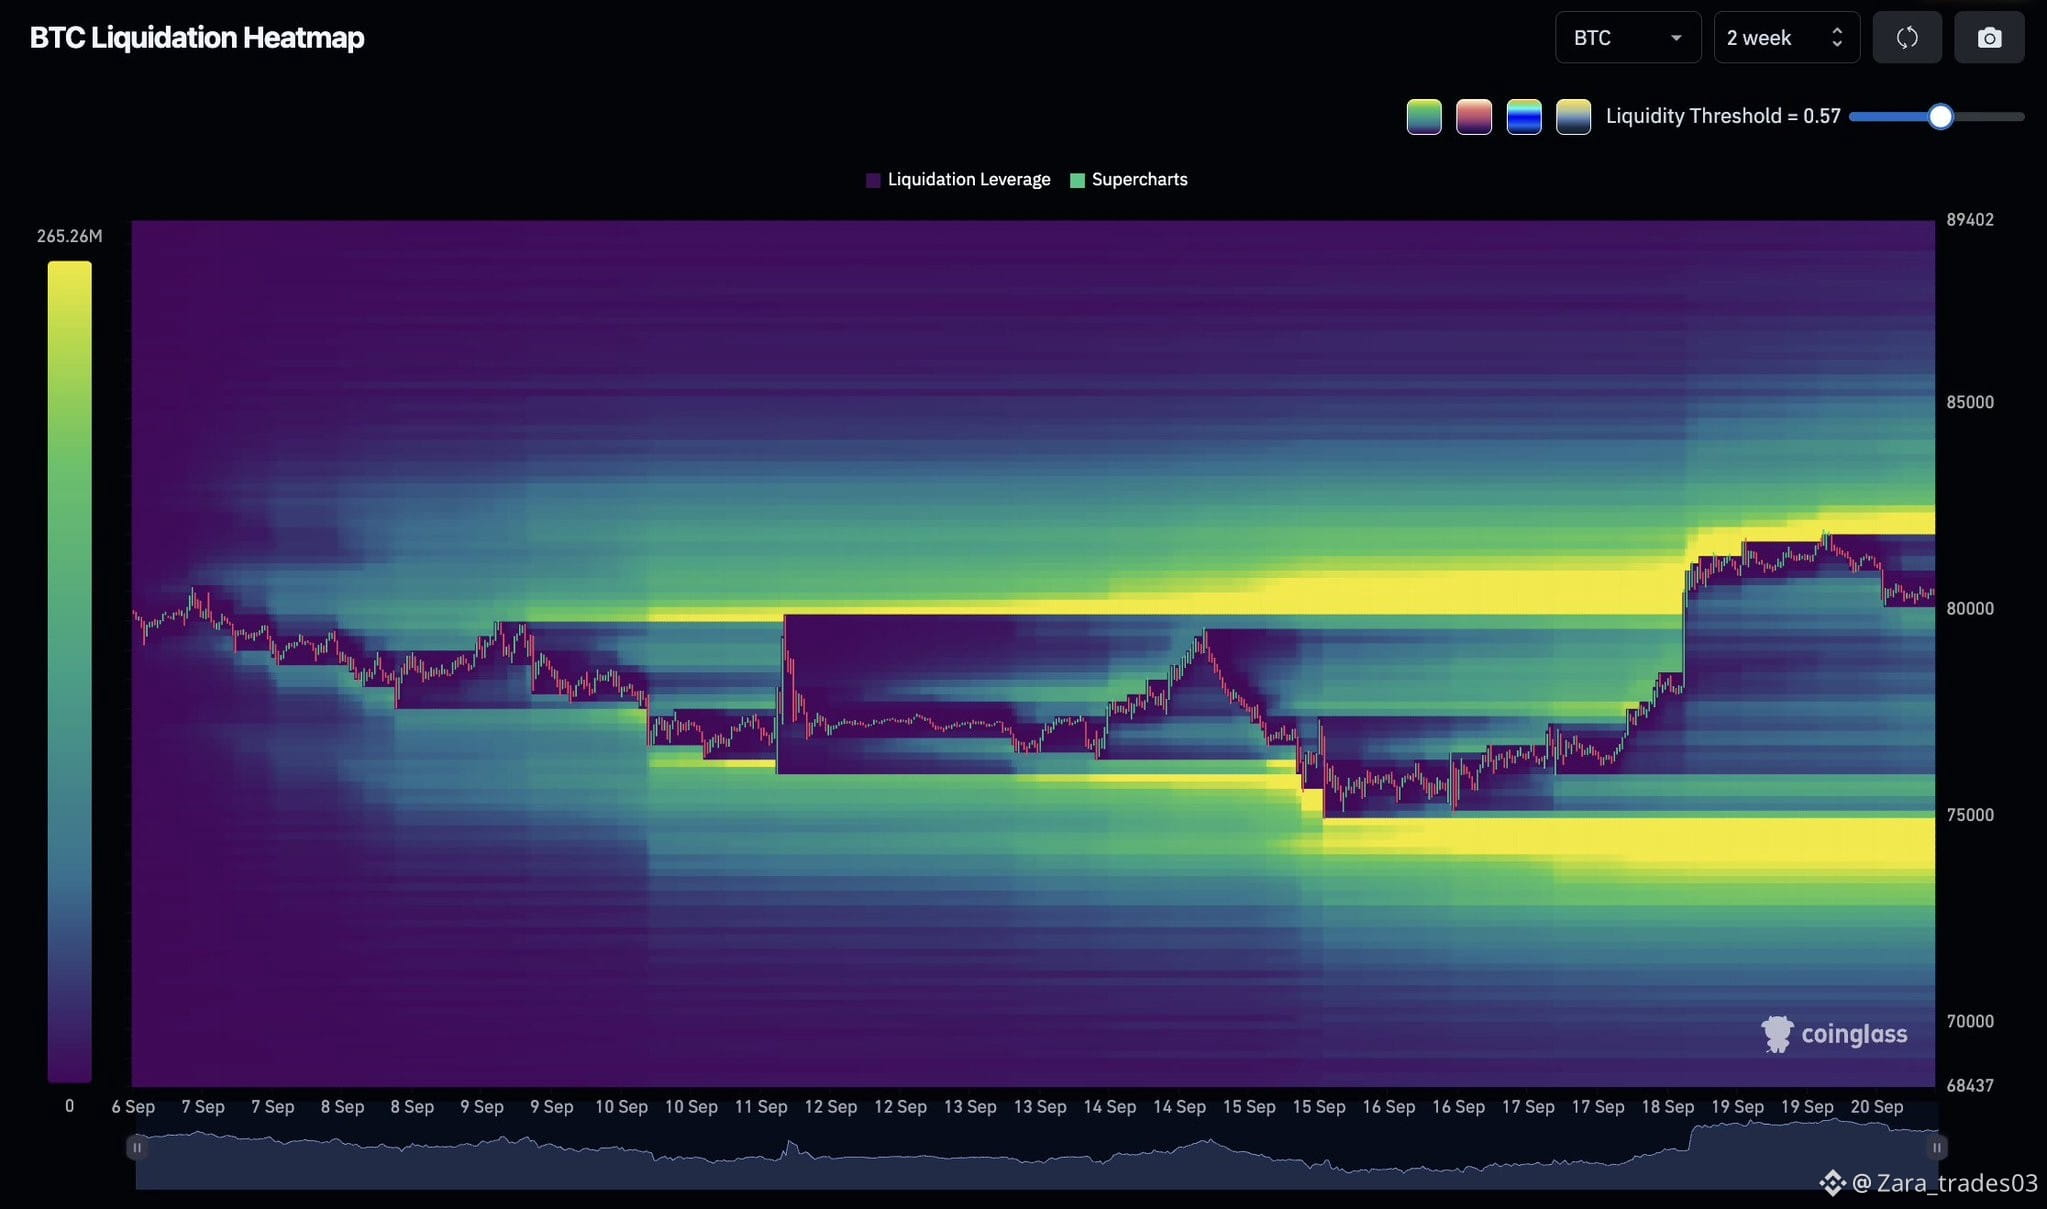Click the Liquidity Threshold slider knob
2047x1209 pixels.
(1940, 117)
